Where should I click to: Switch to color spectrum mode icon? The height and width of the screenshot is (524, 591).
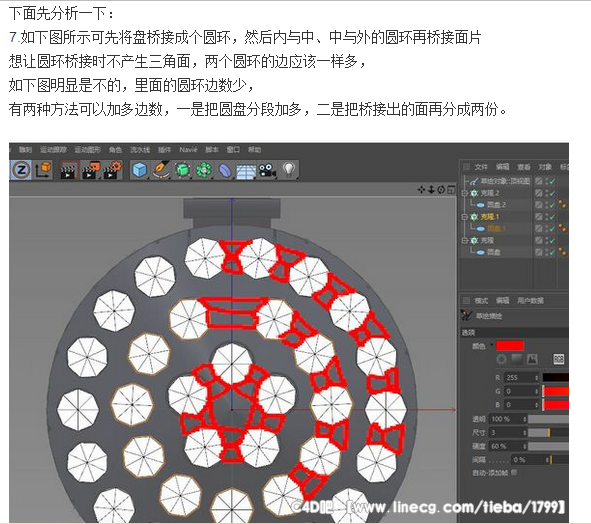(517, 359)
